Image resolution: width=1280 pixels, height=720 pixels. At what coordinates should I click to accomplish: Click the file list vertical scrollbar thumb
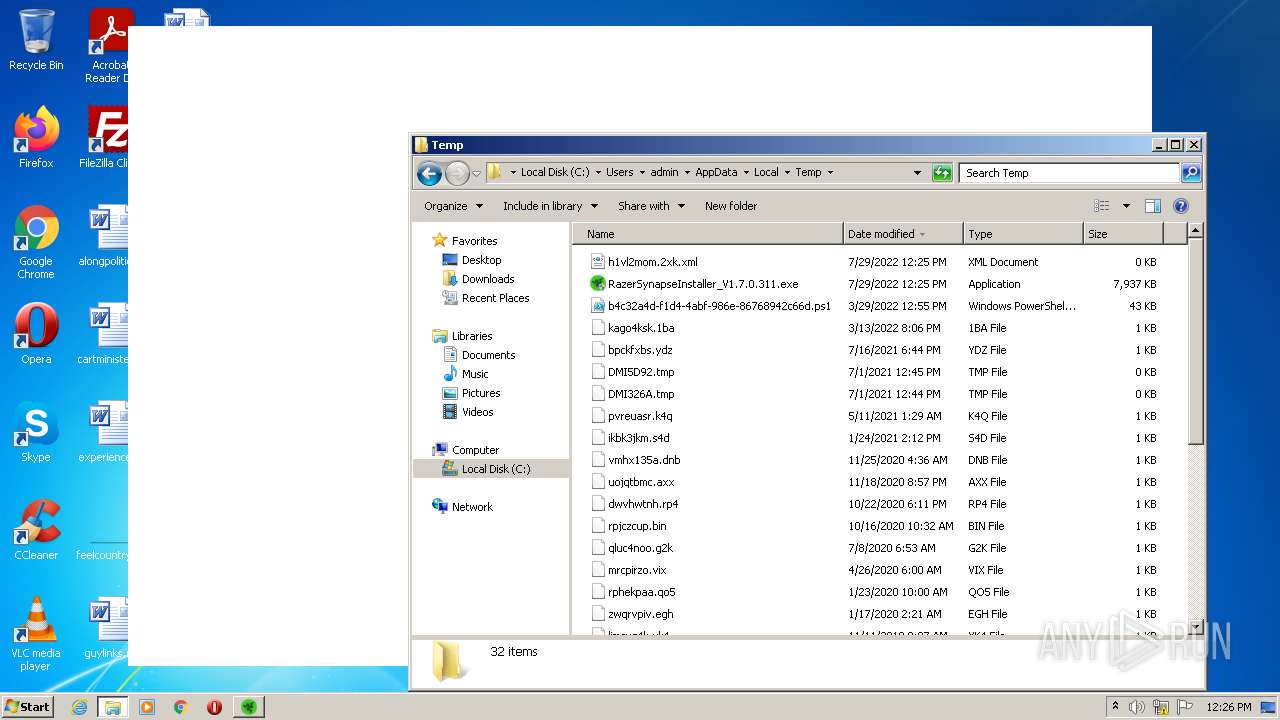pos(1195,342)
